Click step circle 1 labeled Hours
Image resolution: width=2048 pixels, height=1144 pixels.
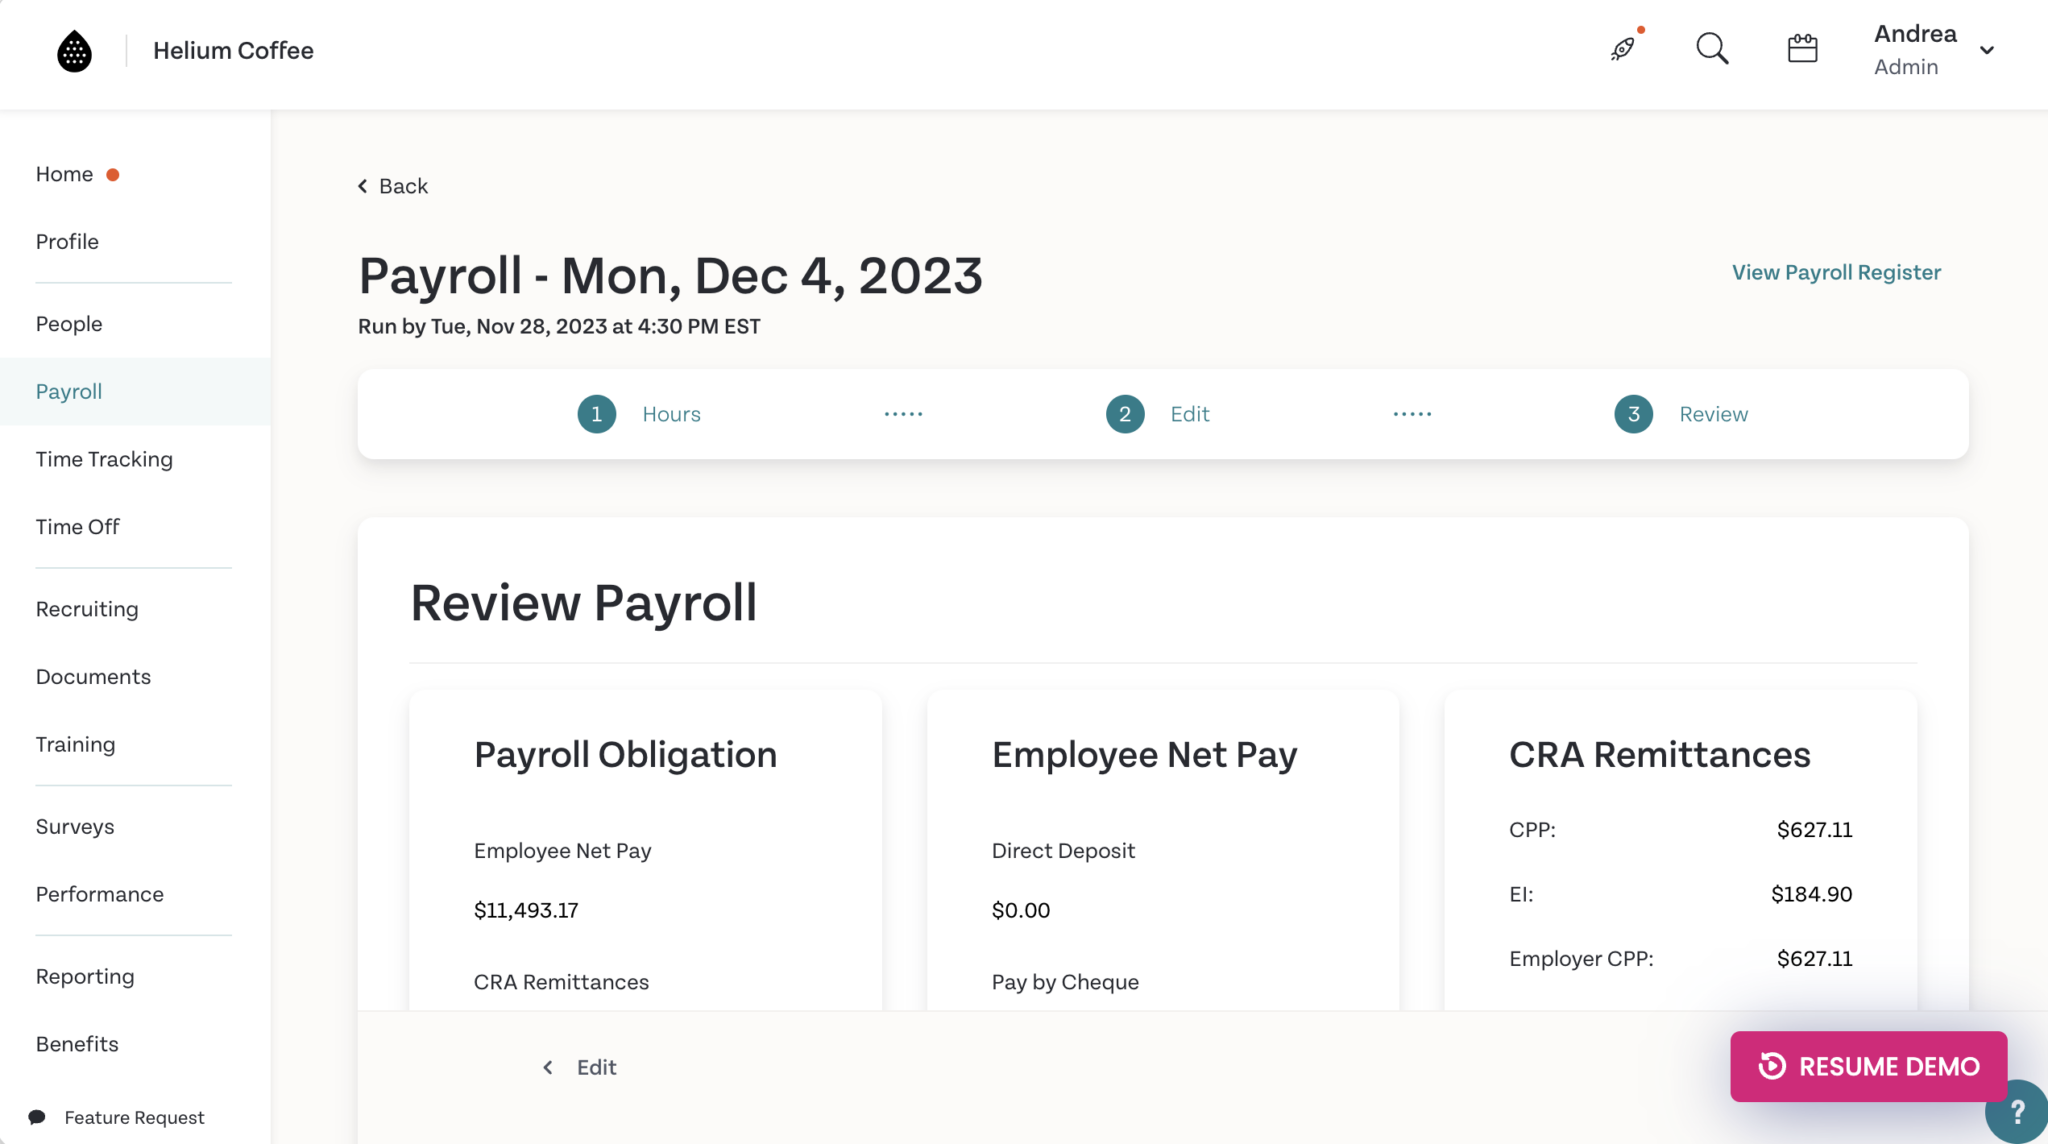pos(597,413)
